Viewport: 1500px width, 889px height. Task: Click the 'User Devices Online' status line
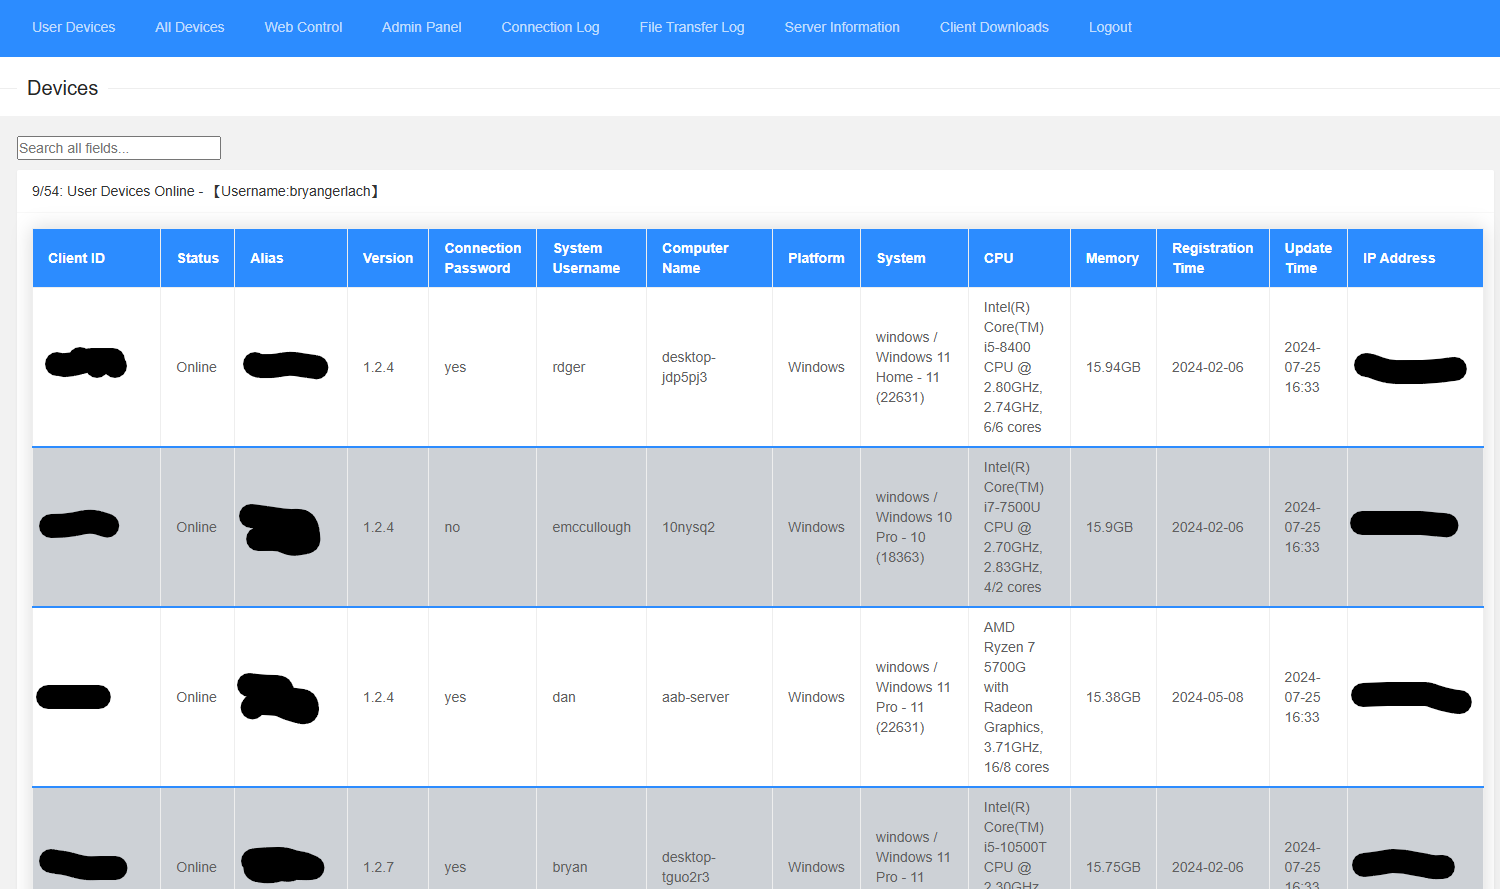[x=205, y=191]
